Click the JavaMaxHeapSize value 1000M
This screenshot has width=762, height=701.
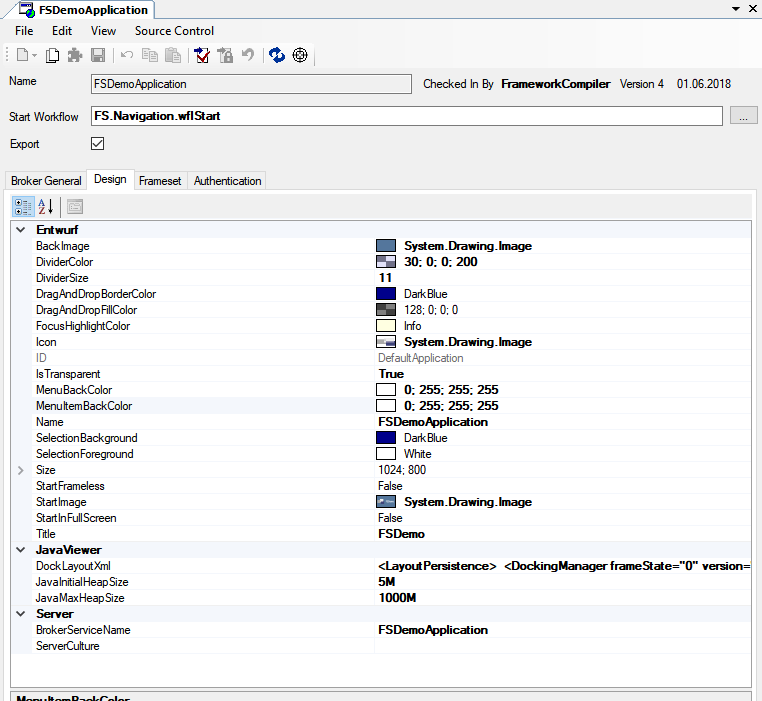tap(397, 598)
